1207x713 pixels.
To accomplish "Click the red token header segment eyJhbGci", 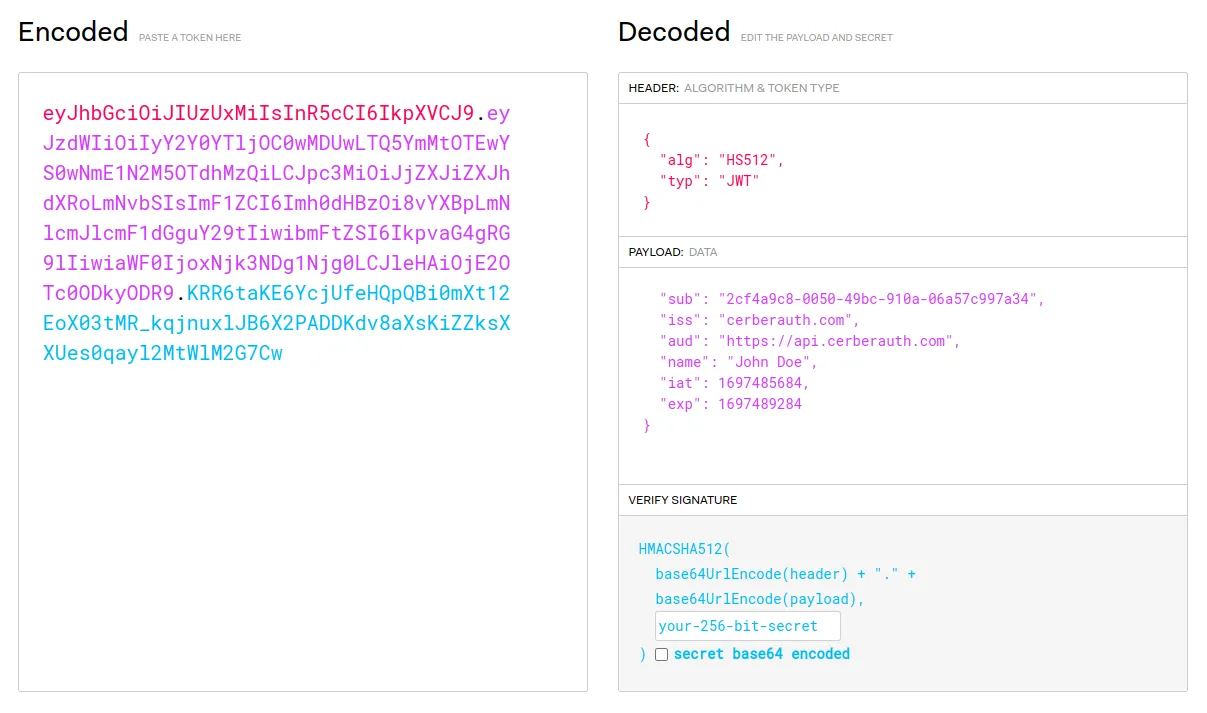I will coord(259,113).
